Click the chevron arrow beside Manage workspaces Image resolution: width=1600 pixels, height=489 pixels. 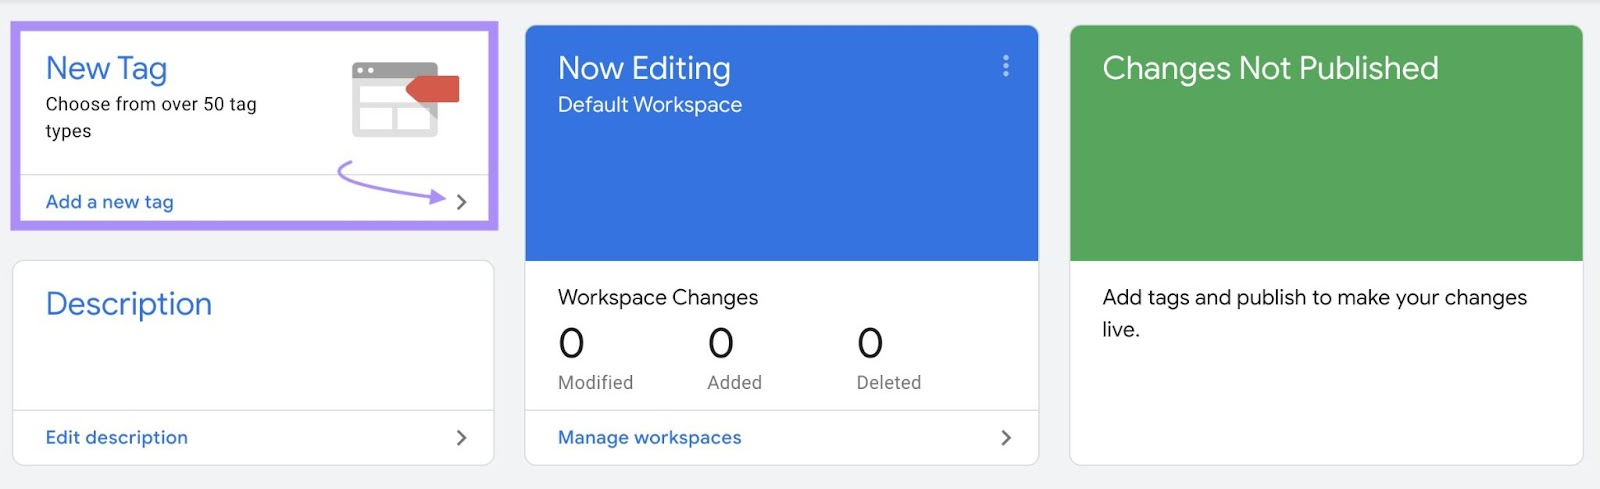click(1005, 438)
